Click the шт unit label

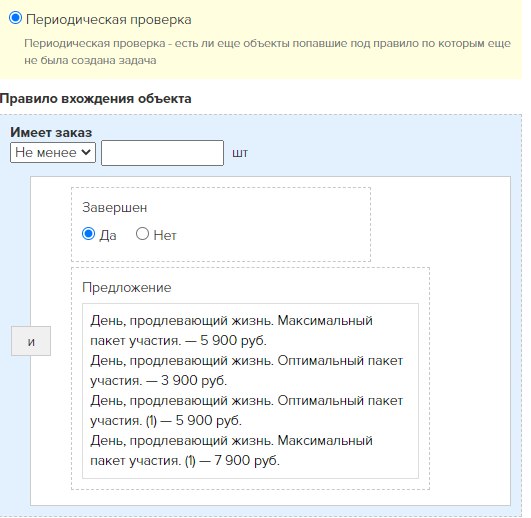pyautogui.click(x=240, y=153)
